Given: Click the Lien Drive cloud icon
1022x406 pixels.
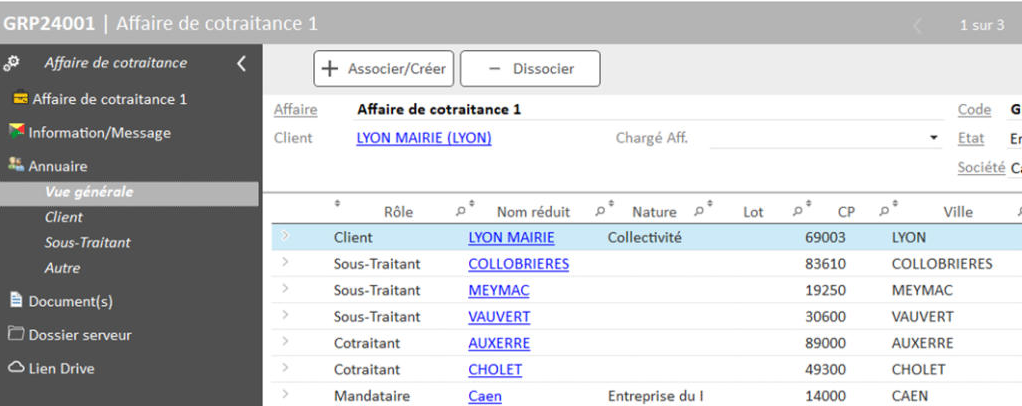Looking at the screenshot, I should (x=16, y=368).
